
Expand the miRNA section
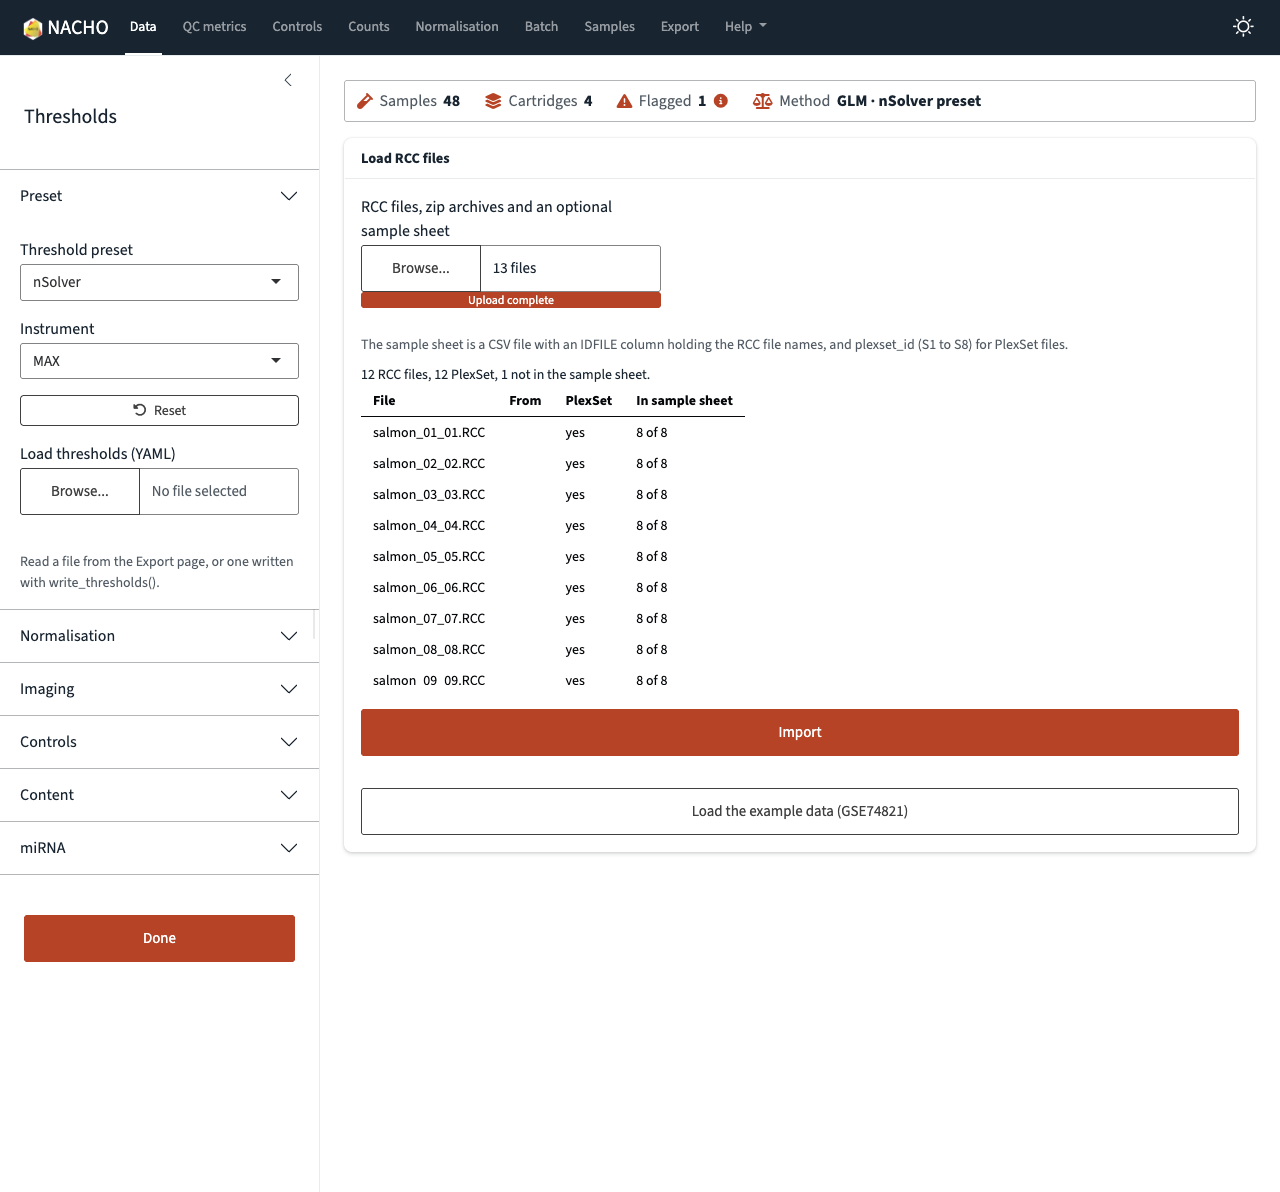pos(159,848)
